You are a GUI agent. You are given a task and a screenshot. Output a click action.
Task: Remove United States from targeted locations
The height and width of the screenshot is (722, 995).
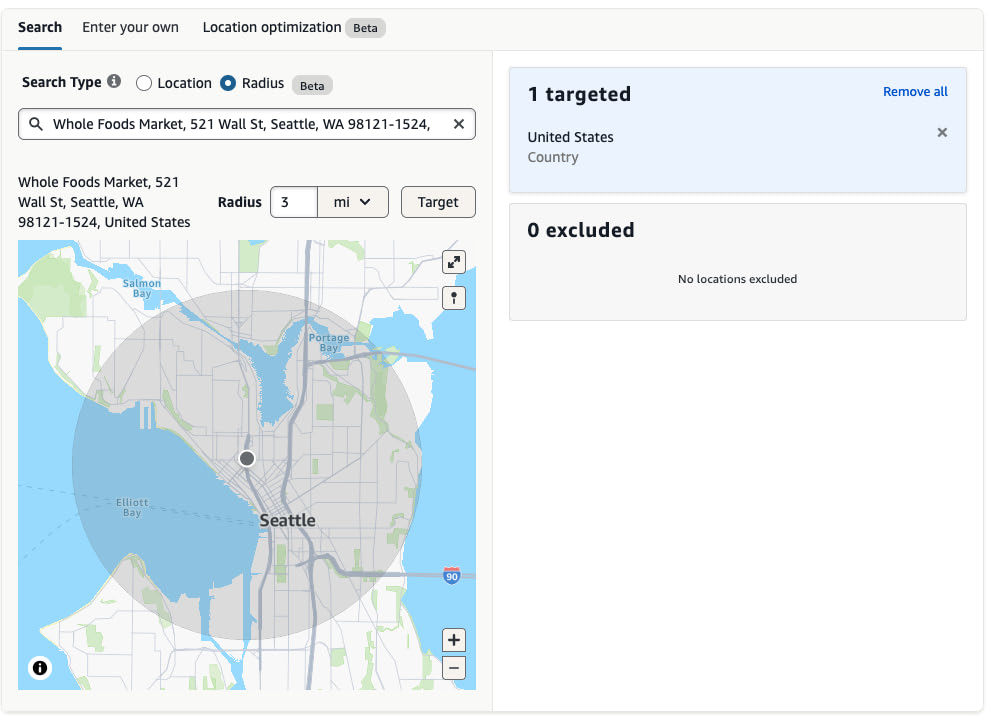(x=941, y=131)
